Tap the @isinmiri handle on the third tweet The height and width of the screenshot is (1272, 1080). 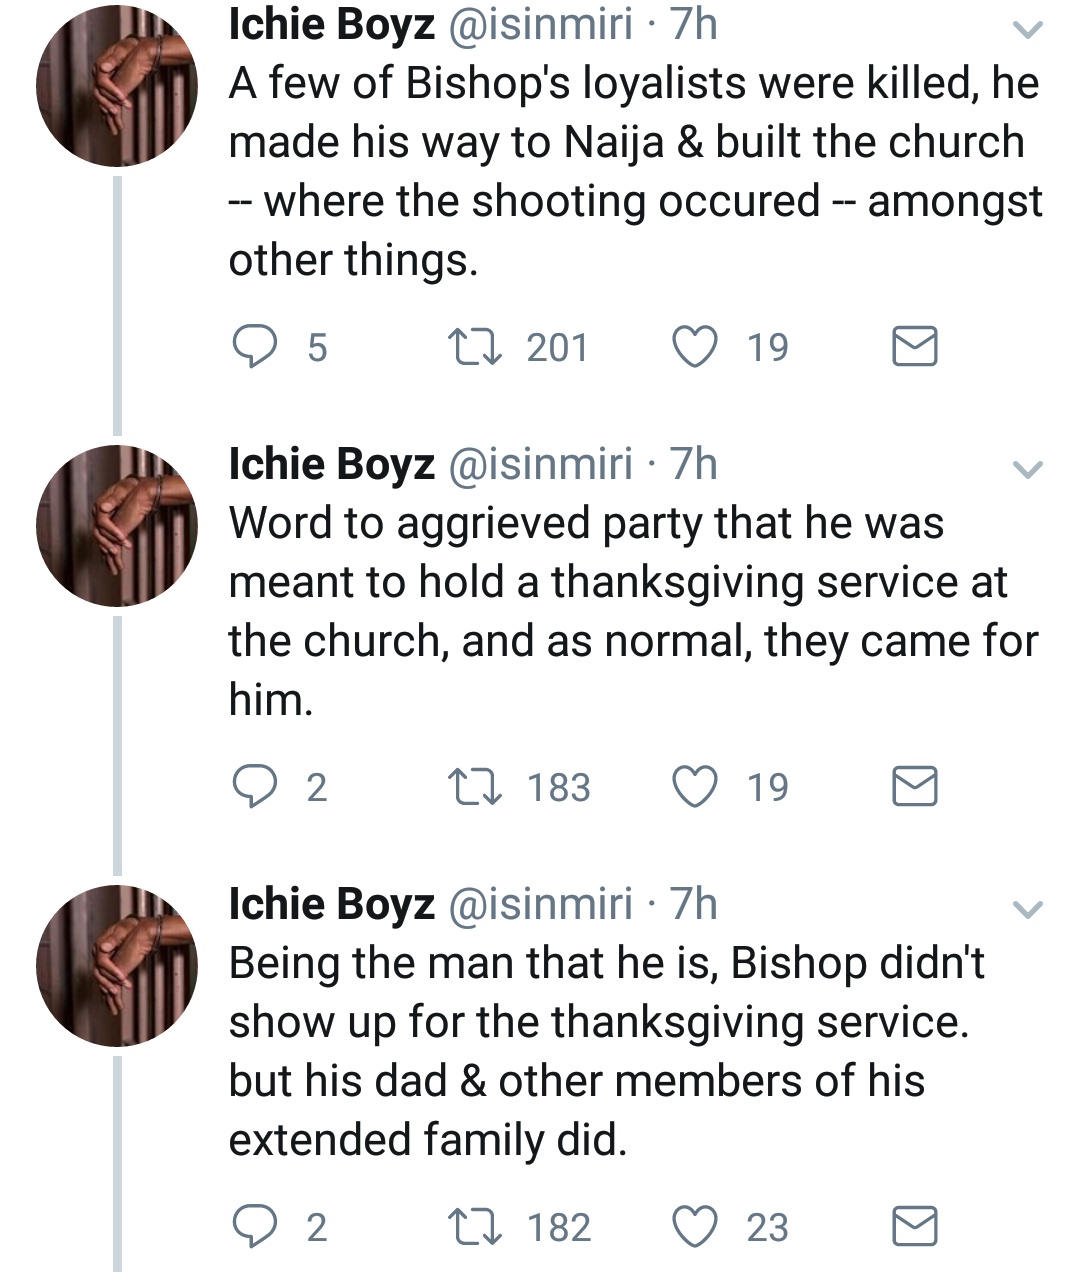coord(540,904)
